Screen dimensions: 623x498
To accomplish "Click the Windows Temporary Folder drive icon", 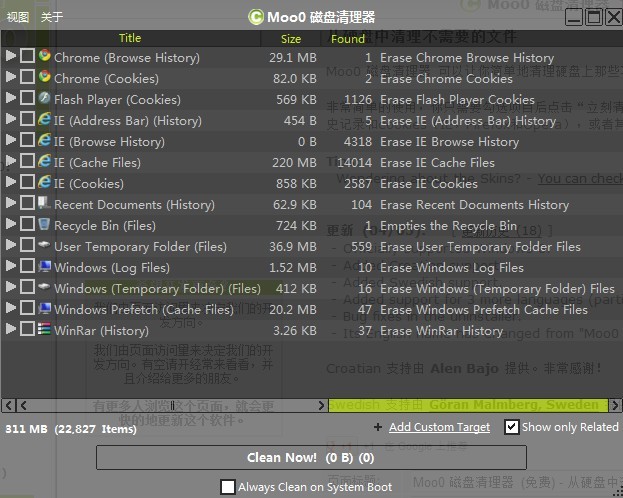I will click(44, 287).
